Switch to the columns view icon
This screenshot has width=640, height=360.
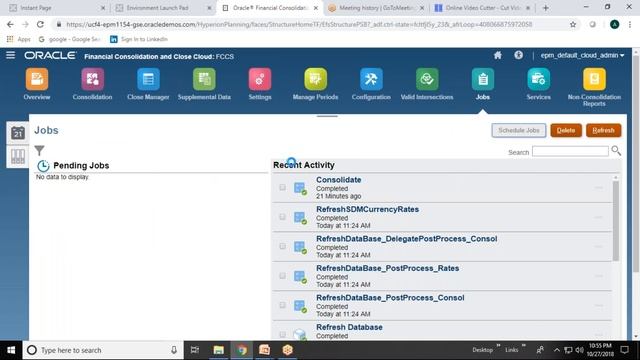pyautogui.click(x=18, y=156)
